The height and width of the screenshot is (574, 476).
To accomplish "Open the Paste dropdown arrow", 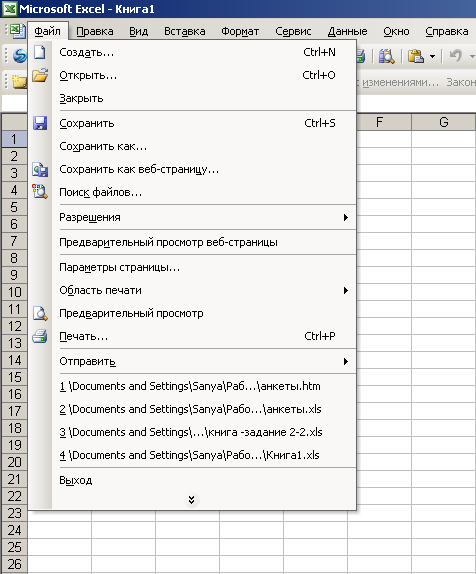I will click(x=432, y=56).
